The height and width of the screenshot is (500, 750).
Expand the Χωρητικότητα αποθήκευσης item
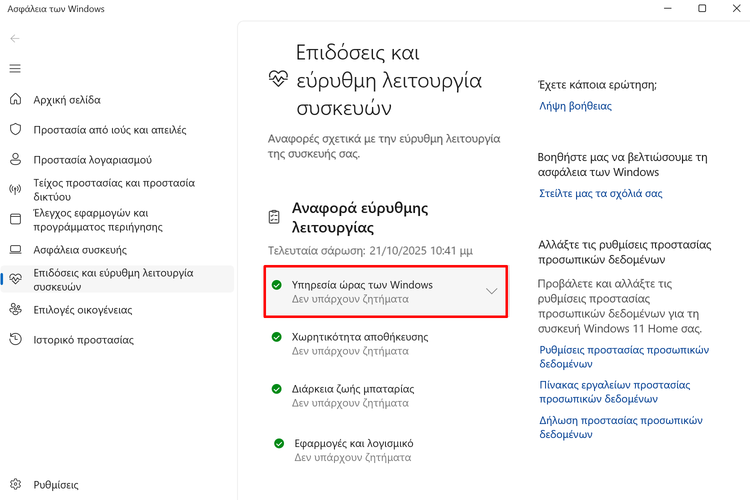tap(360, 344)
